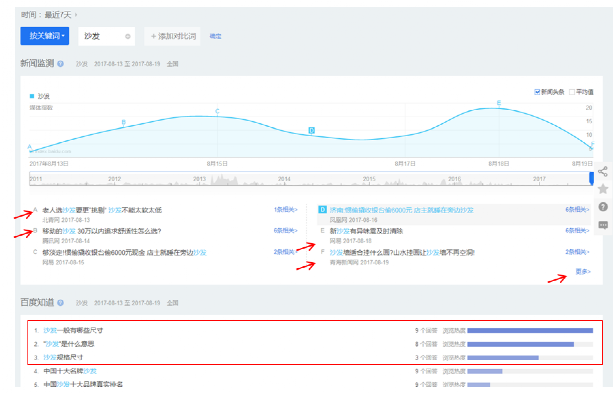The height and width of the screenshot is (393, 613).
Task: Open headline D about 济南 theft news
Action: click(x=401, y=210)
